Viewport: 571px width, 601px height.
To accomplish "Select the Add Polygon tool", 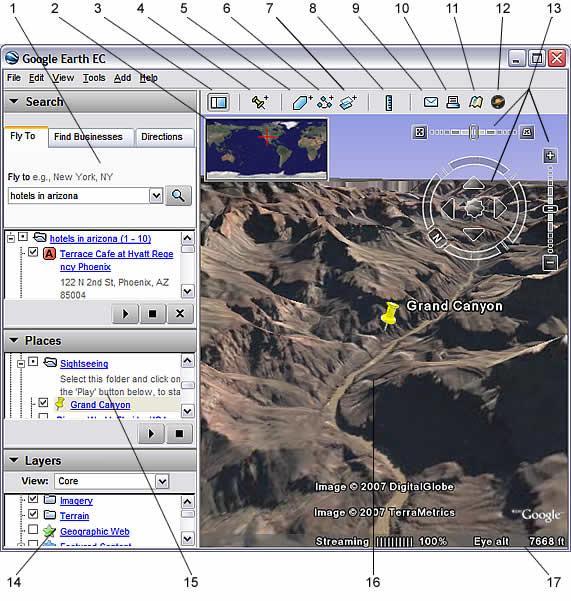I will tap(302, 102).
